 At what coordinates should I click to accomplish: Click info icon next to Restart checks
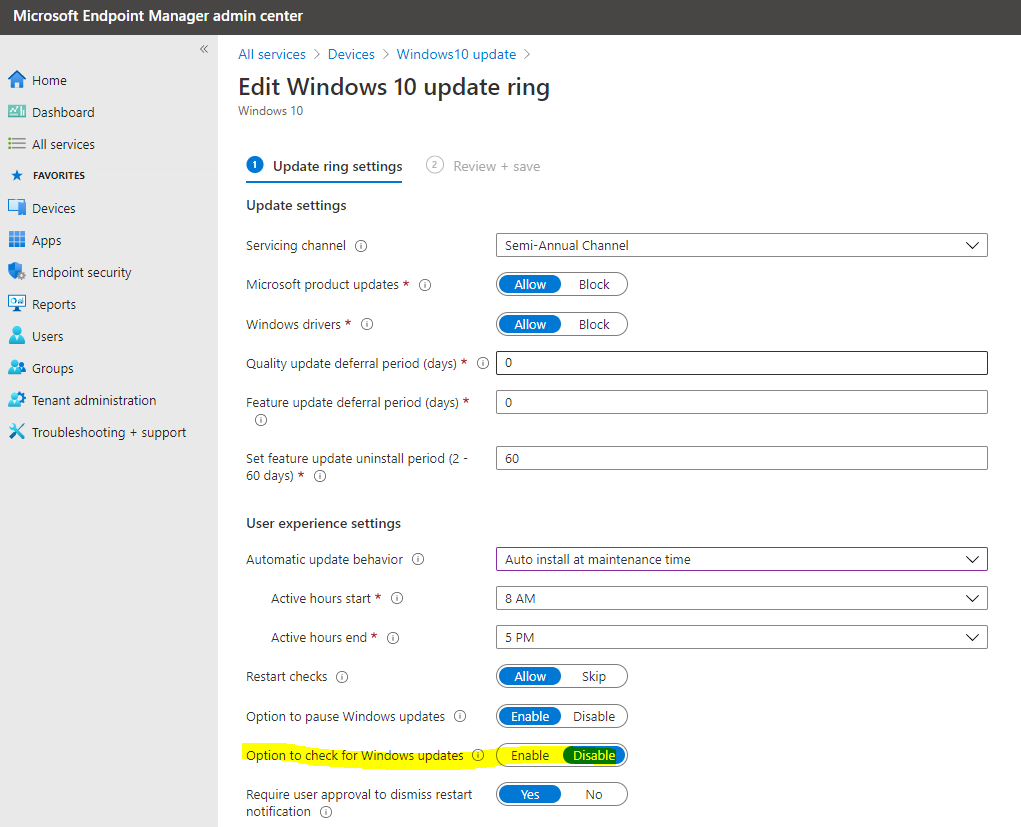tap(342, 677)
